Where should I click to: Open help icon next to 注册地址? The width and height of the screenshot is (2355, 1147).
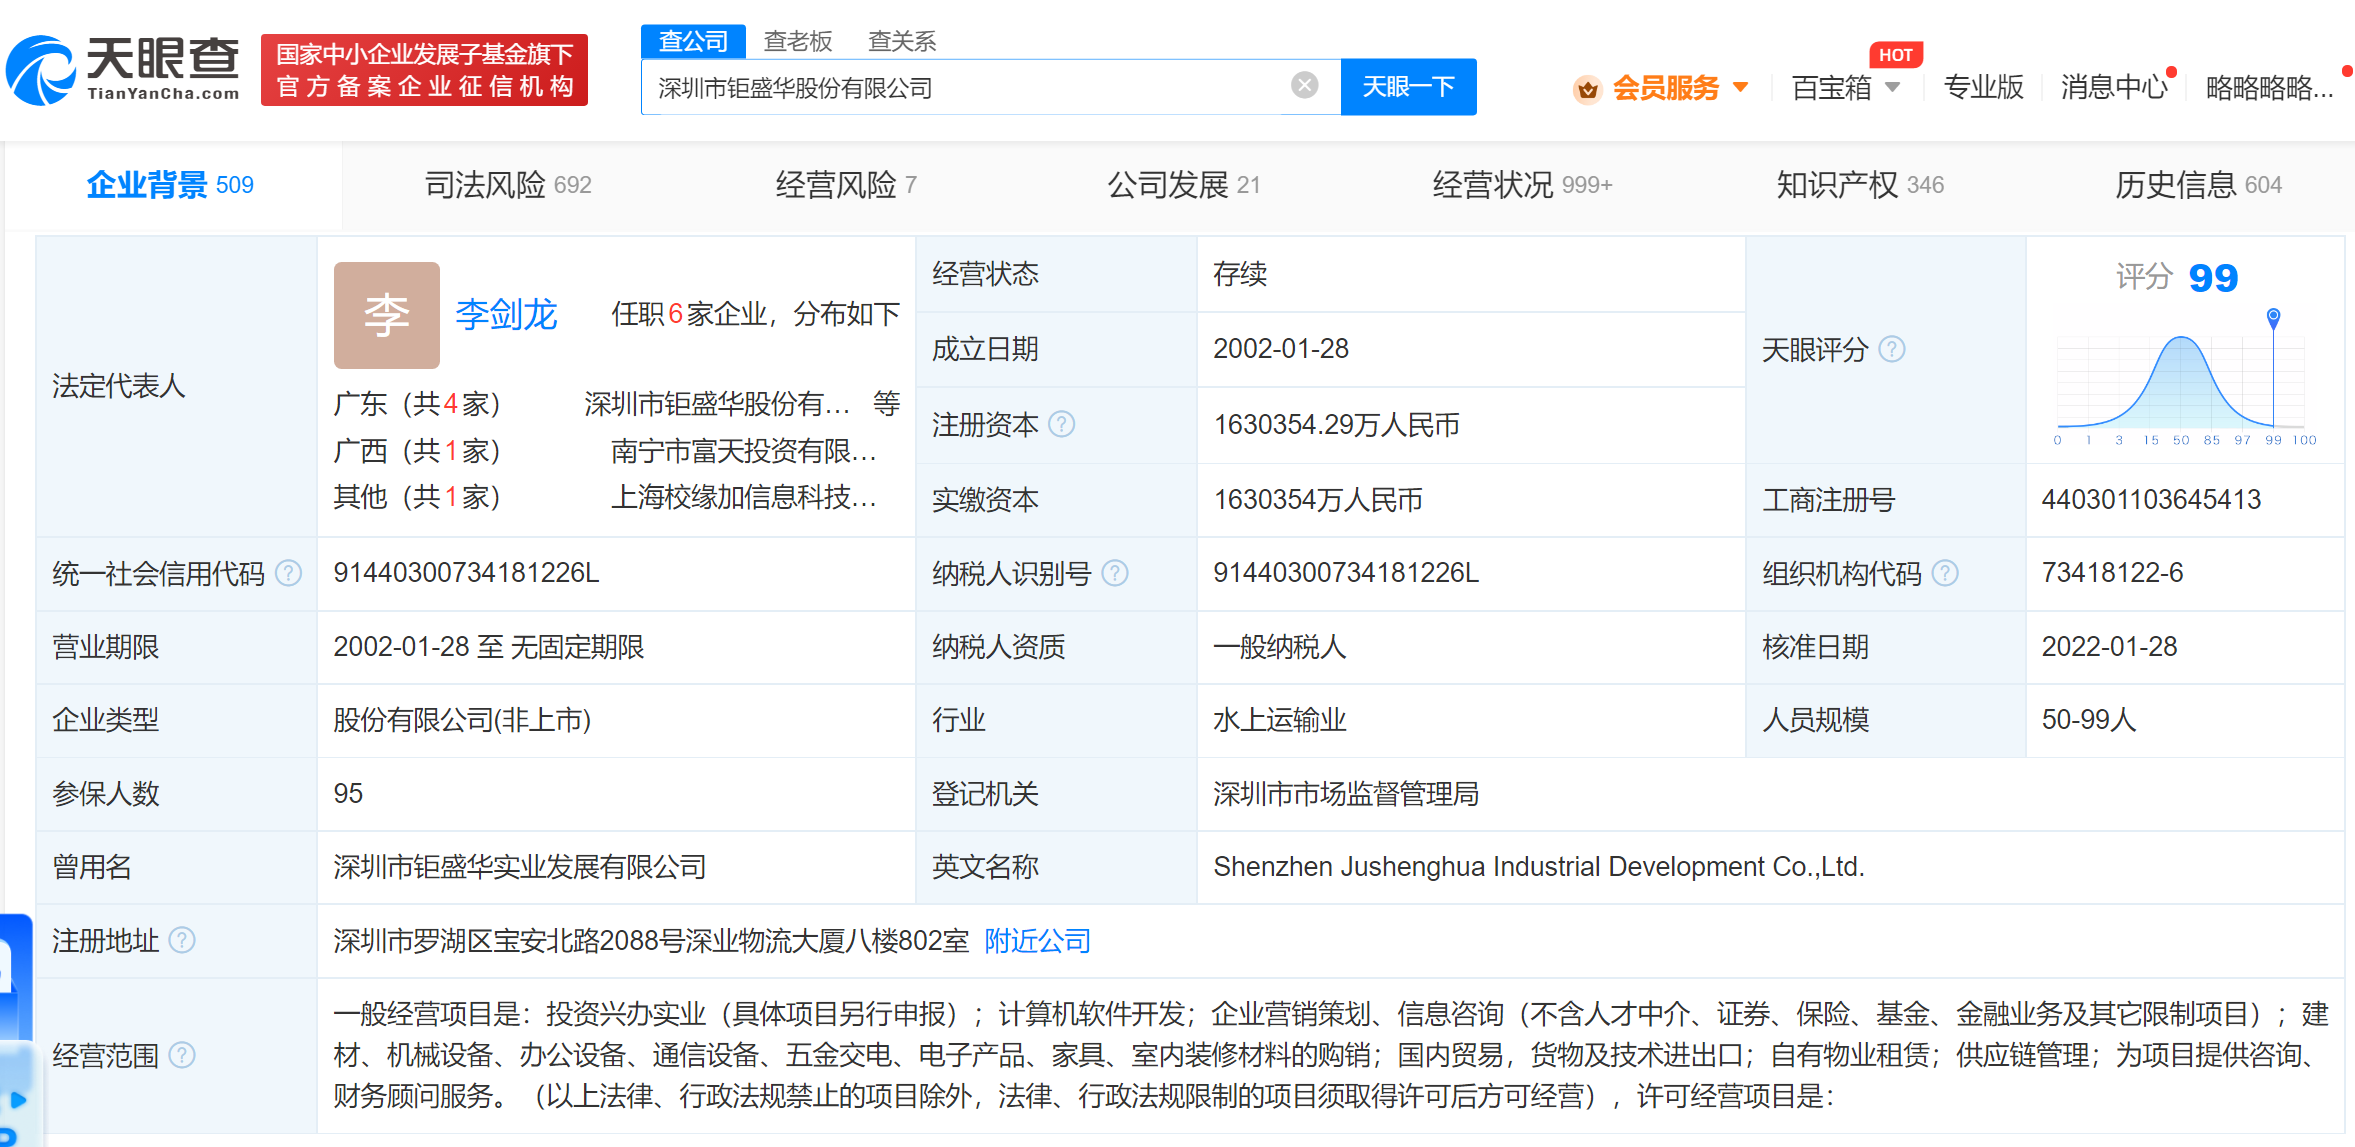click(182, 940)
